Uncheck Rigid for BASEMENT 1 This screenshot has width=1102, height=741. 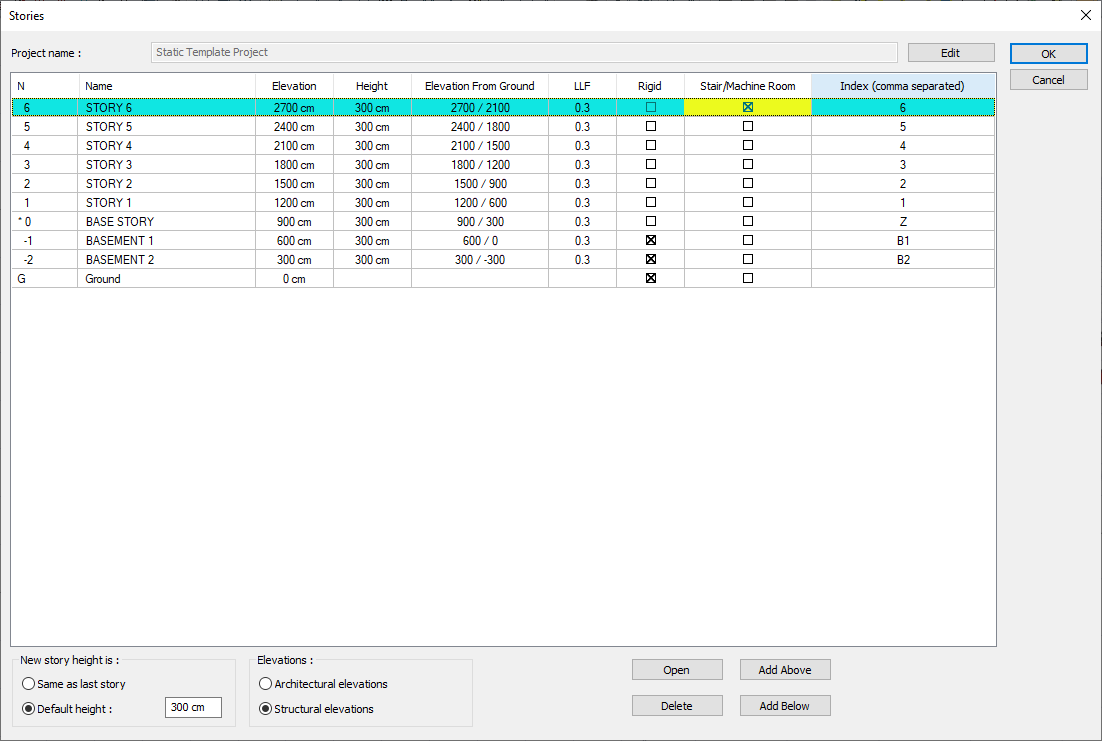click(x=651, y=241)
